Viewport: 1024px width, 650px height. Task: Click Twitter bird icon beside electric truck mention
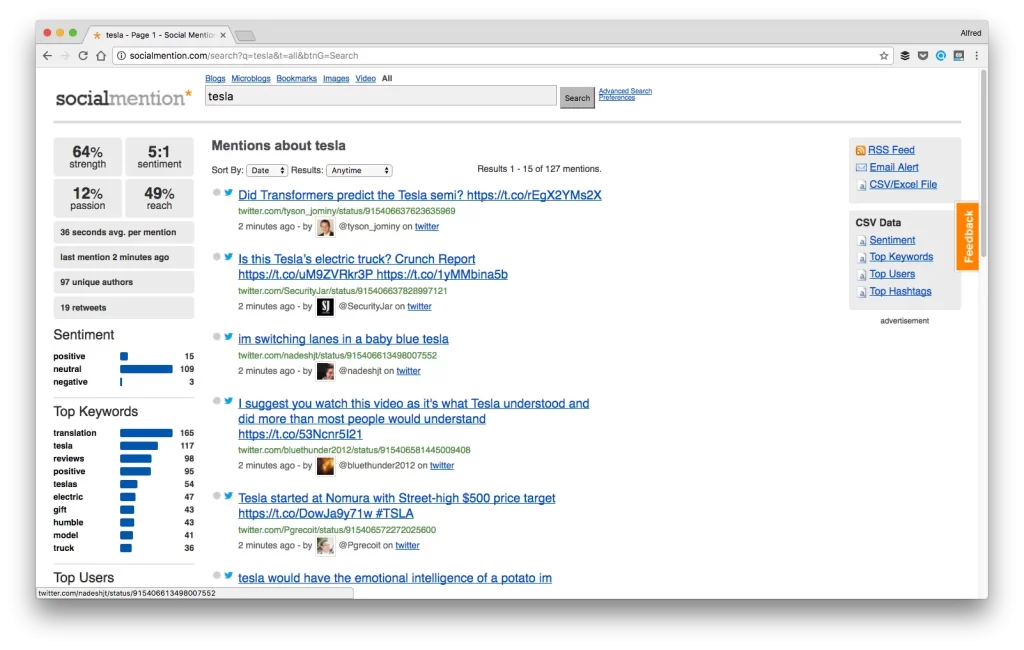[x=229, y=256]
